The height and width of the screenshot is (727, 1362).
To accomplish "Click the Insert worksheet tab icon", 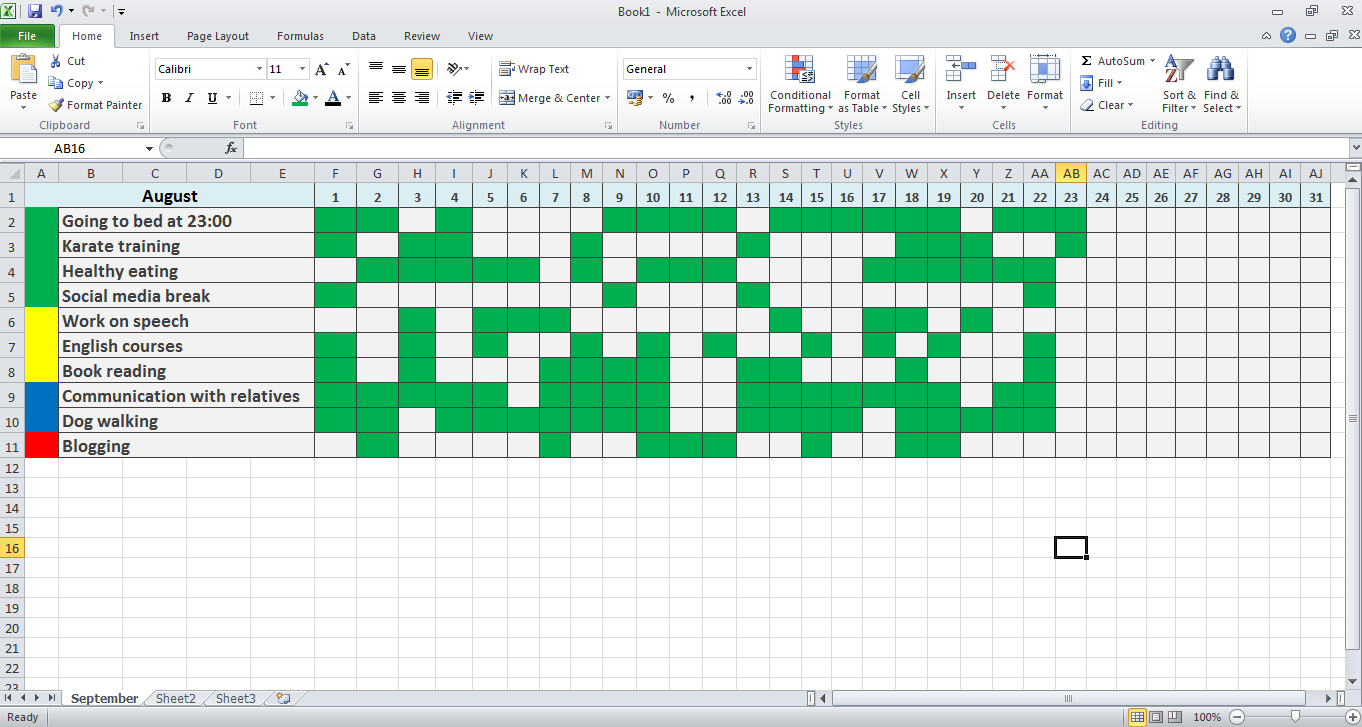I will [283, 699].
